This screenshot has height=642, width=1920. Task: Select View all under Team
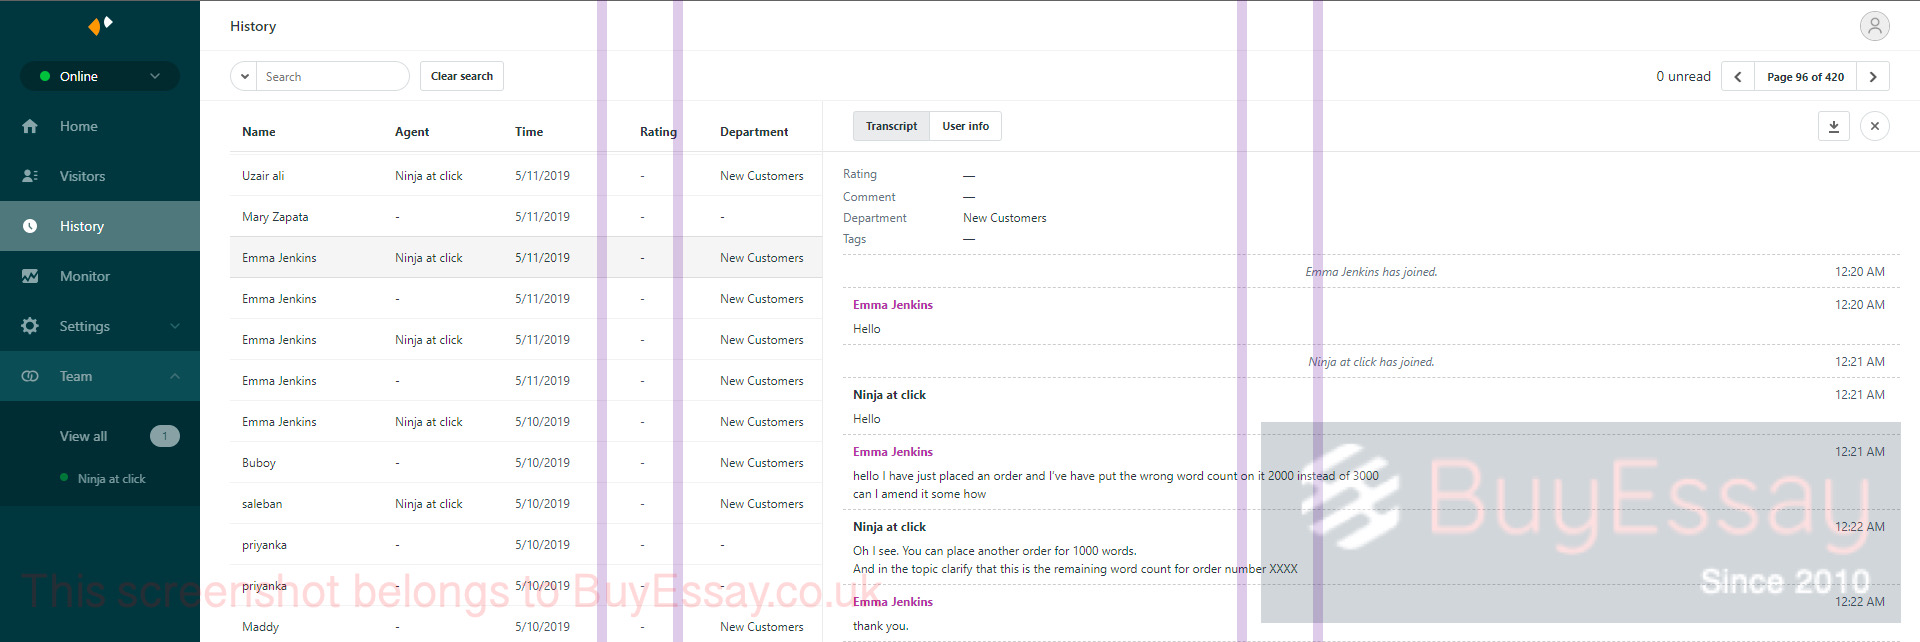[x=83, y=436]
